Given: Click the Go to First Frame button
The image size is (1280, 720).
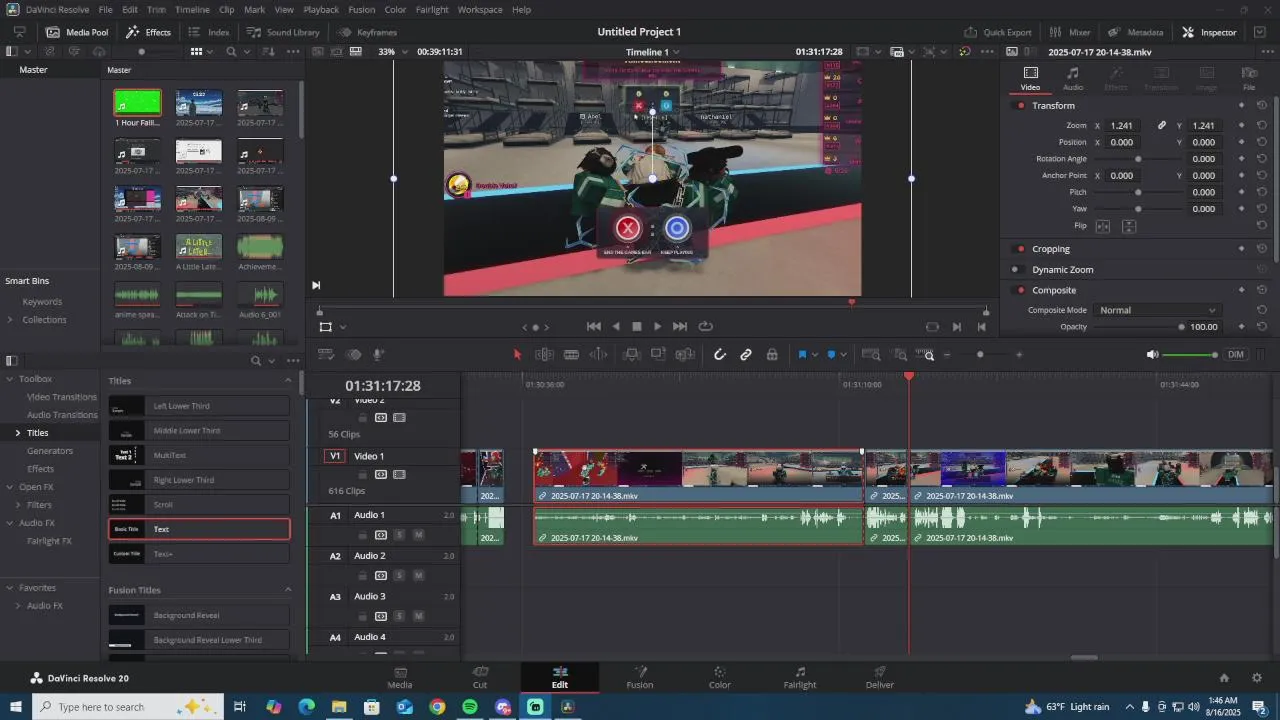Looking at the screenshot, I should [x=593, y=326].
